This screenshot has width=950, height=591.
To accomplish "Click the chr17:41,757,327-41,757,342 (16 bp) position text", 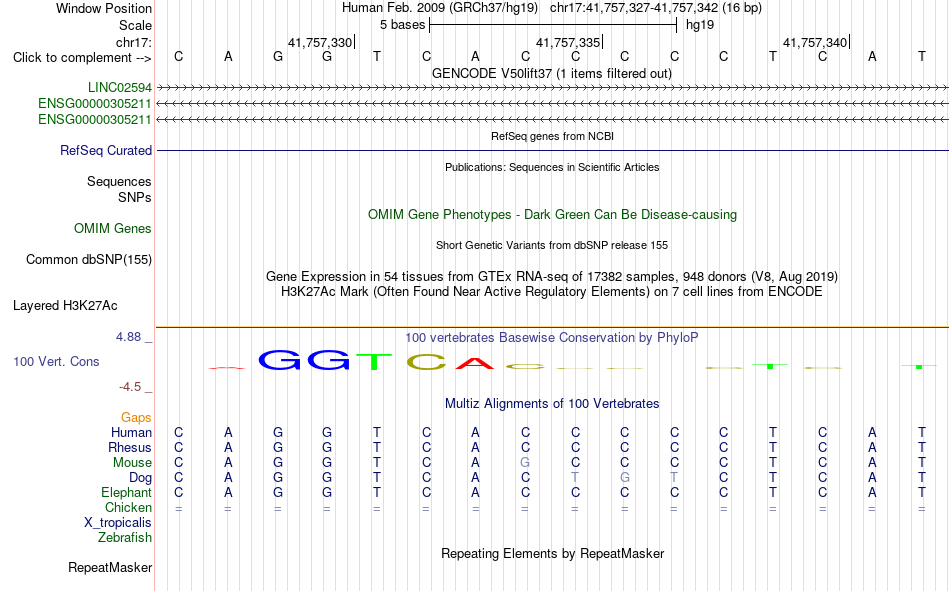I will pyautogui.click(x=656, y=8).
